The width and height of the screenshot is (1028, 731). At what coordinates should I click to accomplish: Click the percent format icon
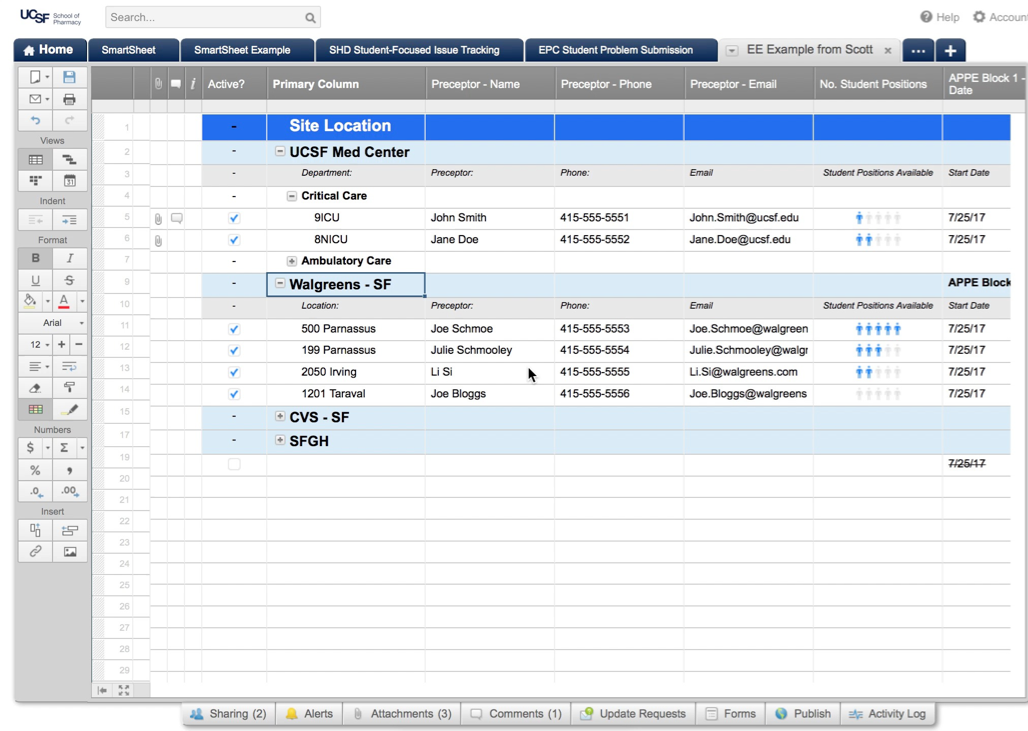(35, 470)
